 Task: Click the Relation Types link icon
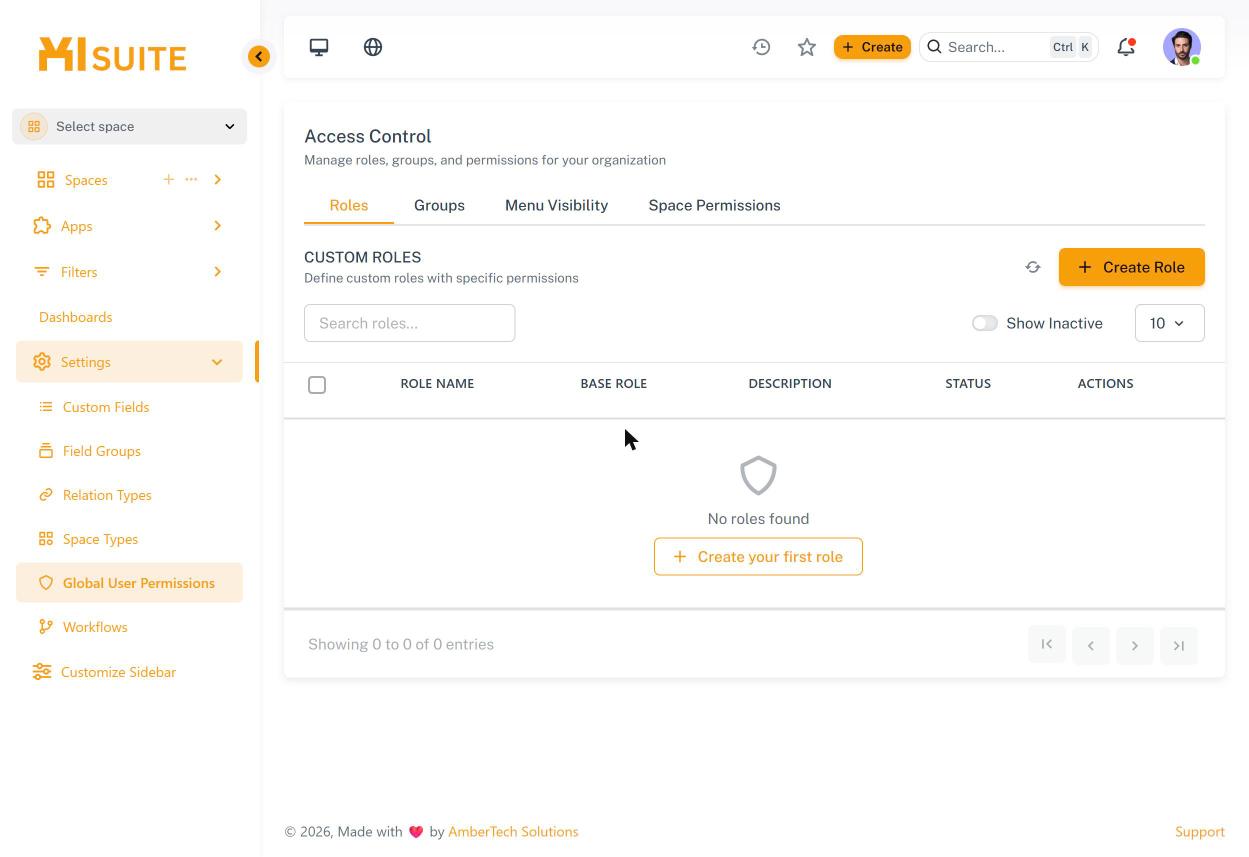pyautogui.click(x=46, y=495)
